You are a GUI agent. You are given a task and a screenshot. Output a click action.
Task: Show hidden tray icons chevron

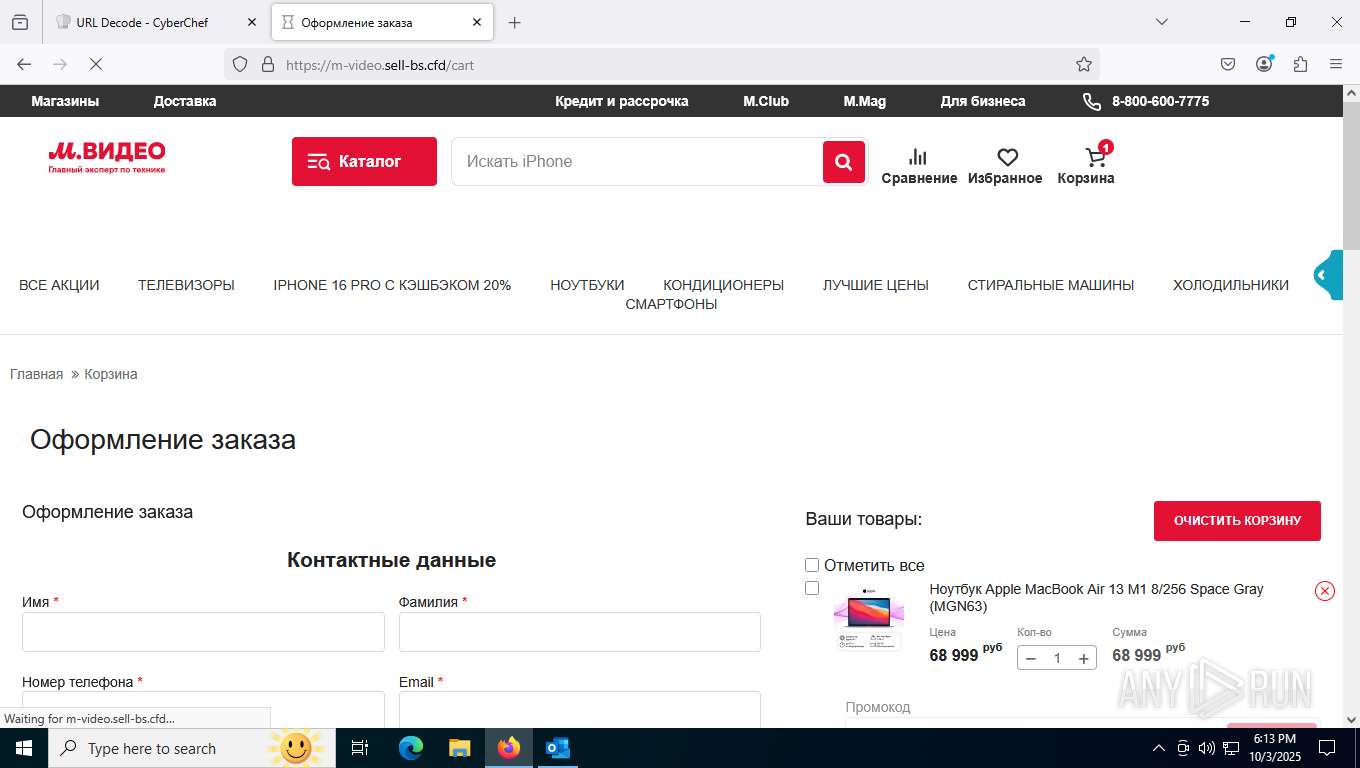tap(1159, 748)
